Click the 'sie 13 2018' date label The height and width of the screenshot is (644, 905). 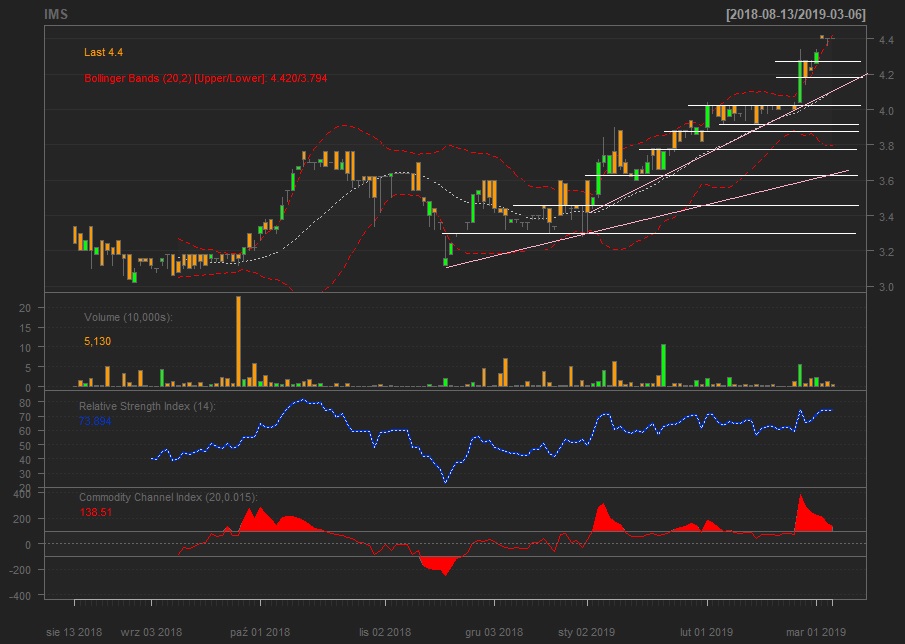coord(74,632)
